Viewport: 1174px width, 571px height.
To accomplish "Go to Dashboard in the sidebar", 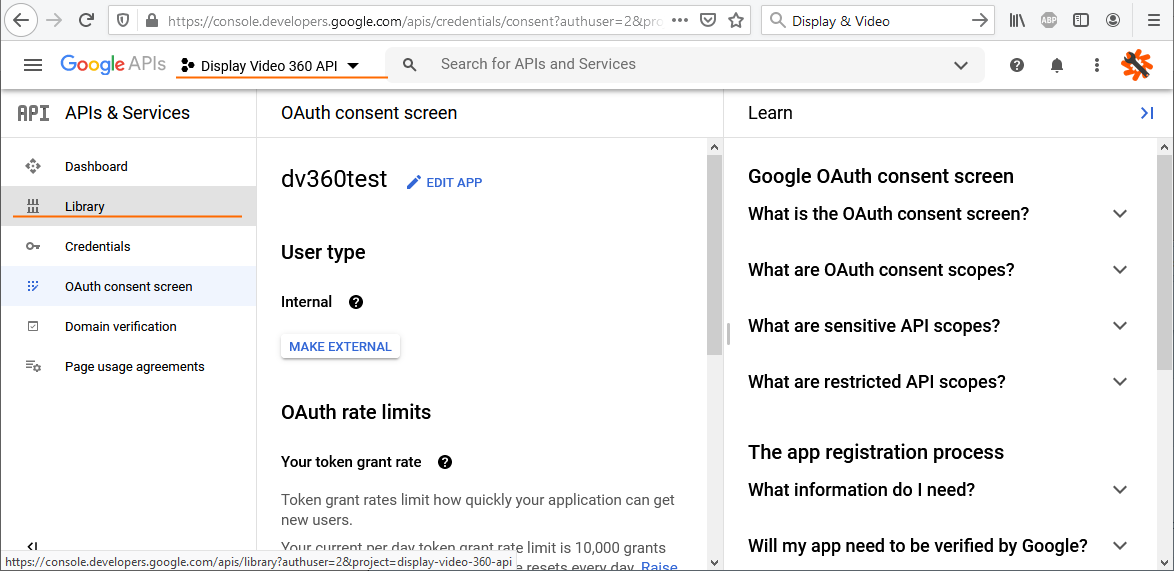I will (96, 167).
